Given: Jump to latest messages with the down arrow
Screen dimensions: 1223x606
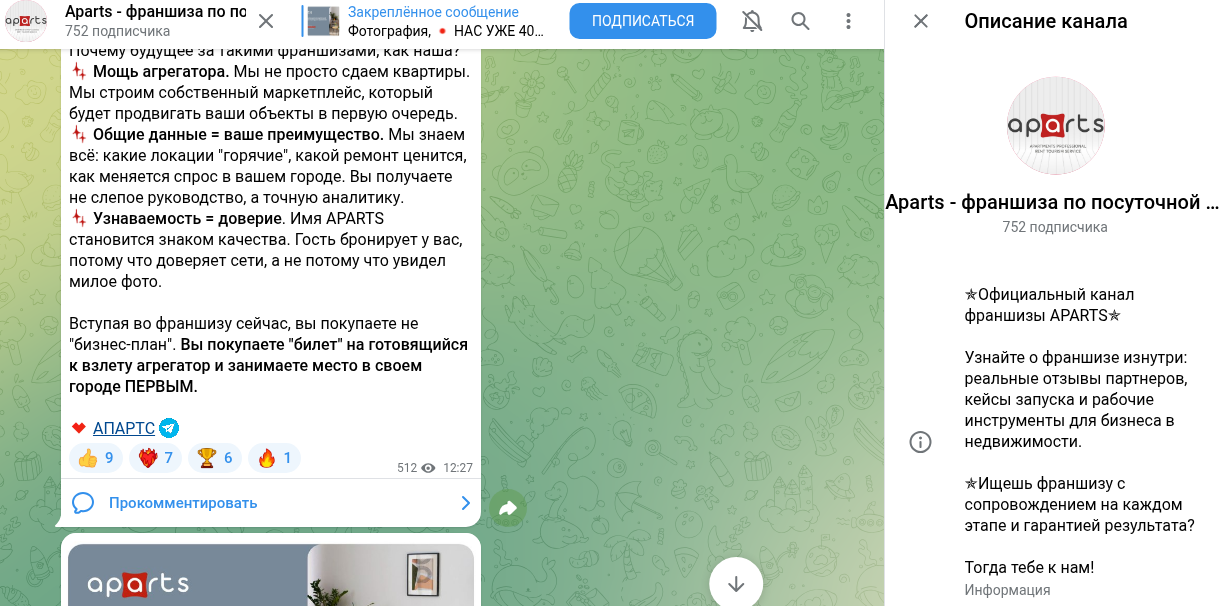Looking at the screenshot, I should (x=736, y=583).
